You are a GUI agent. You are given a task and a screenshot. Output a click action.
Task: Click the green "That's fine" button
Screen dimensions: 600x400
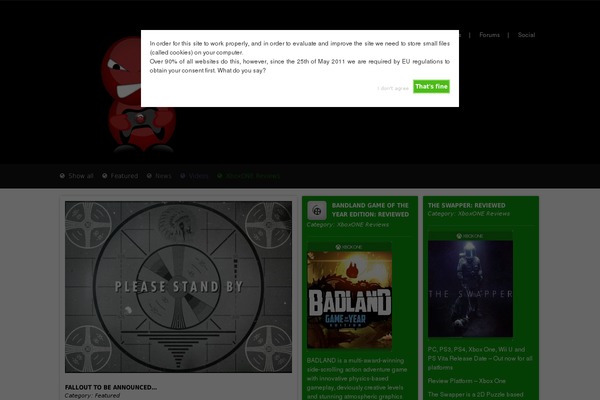431,87
